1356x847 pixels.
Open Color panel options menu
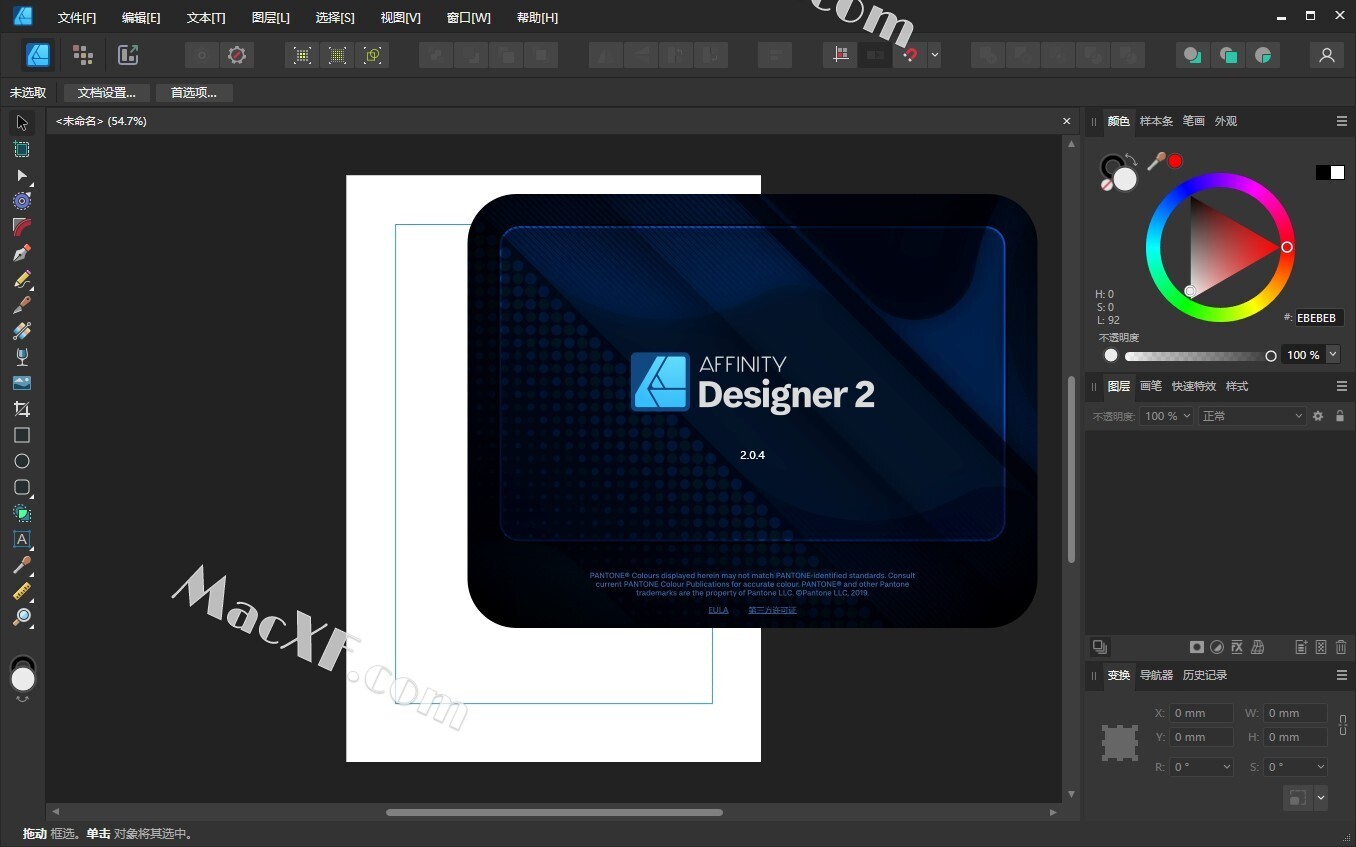pyautogui.click(x=1342, y=121)
